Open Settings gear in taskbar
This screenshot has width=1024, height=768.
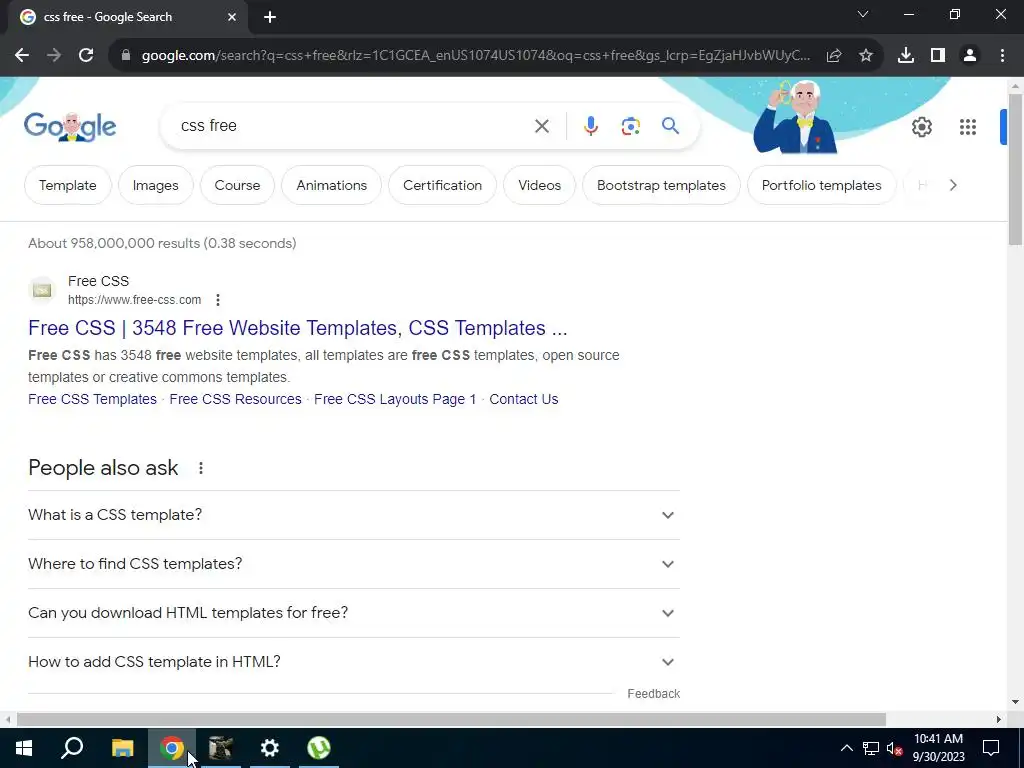tap(270, 748)
